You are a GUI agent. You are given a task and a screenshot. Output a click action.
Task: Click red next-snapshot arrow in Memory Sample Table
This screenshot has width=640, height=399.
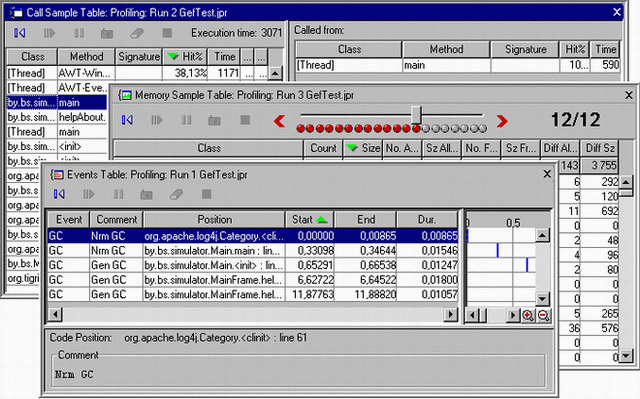(x=502, y=121)
